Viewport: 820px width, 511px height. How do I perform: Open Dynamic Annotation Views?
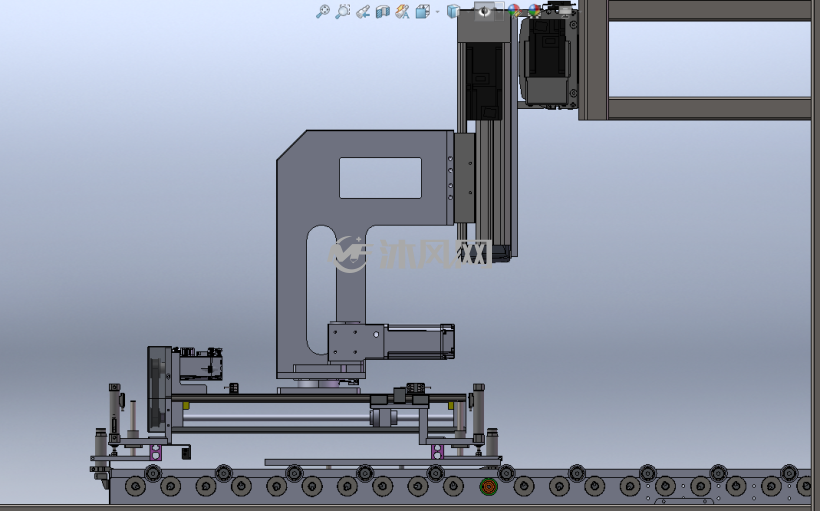403,12
